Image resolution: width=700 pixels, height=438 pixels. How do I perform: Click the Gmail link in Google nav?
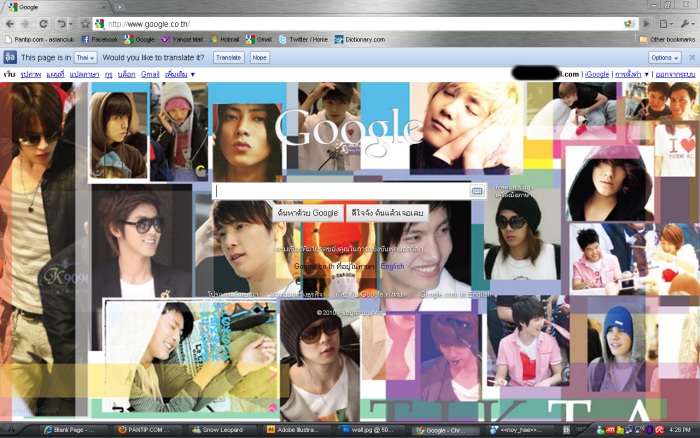150,74
